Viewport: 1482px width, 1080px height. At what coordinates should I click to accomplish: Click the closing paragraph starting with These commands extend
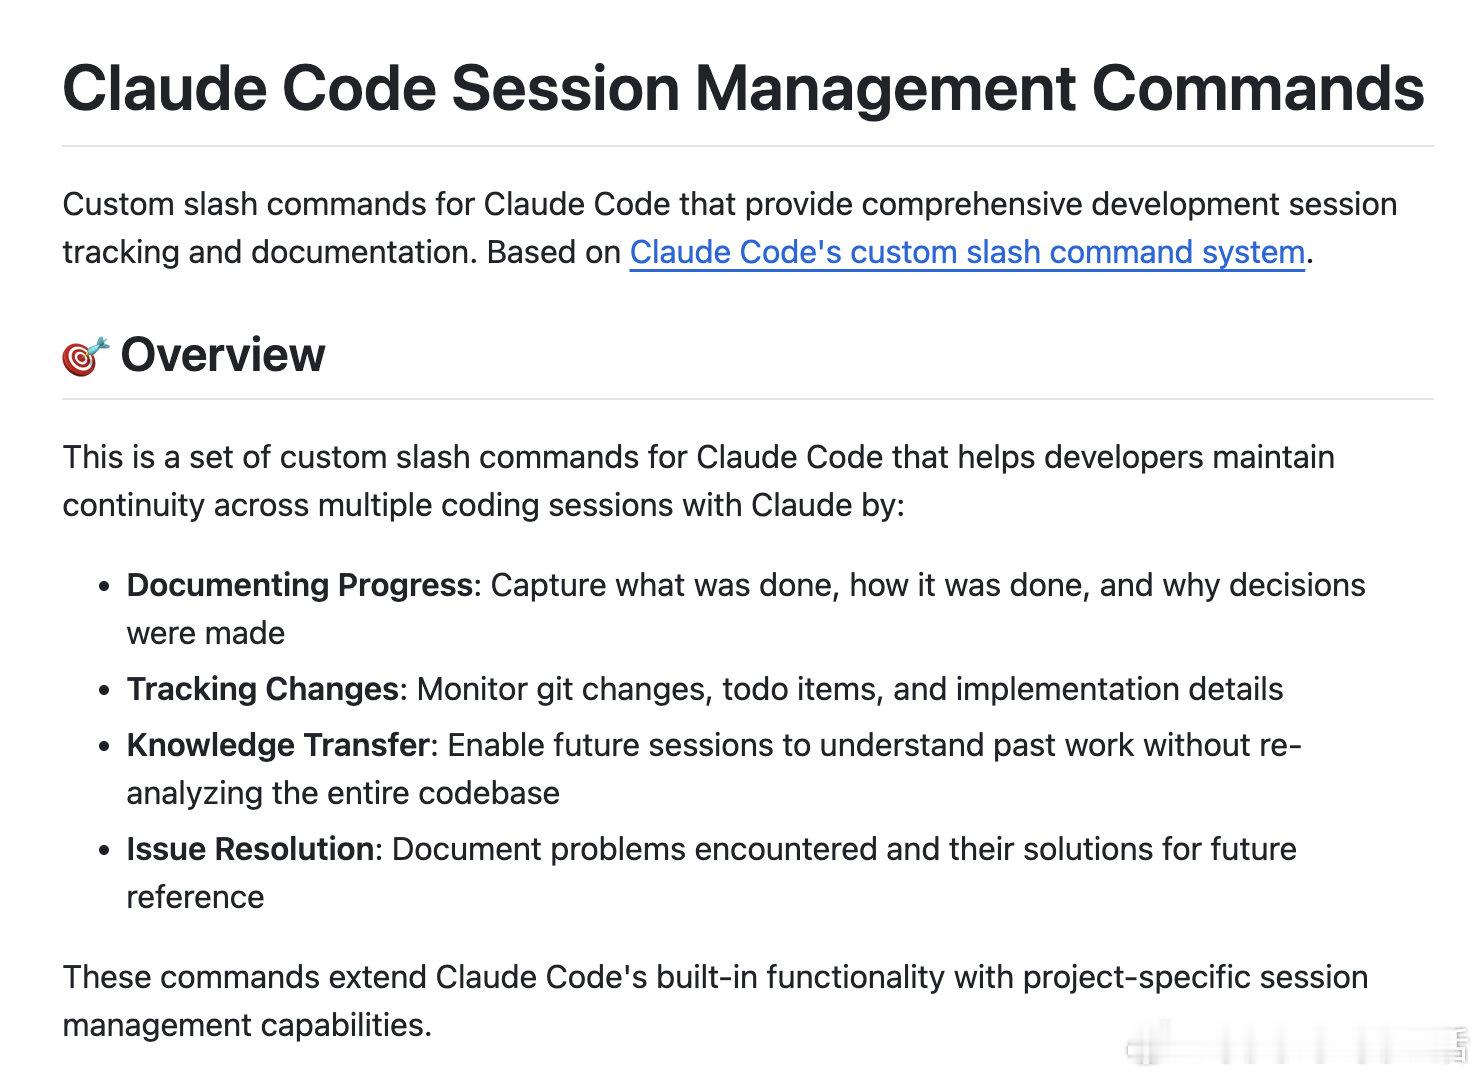point(715,1001)
